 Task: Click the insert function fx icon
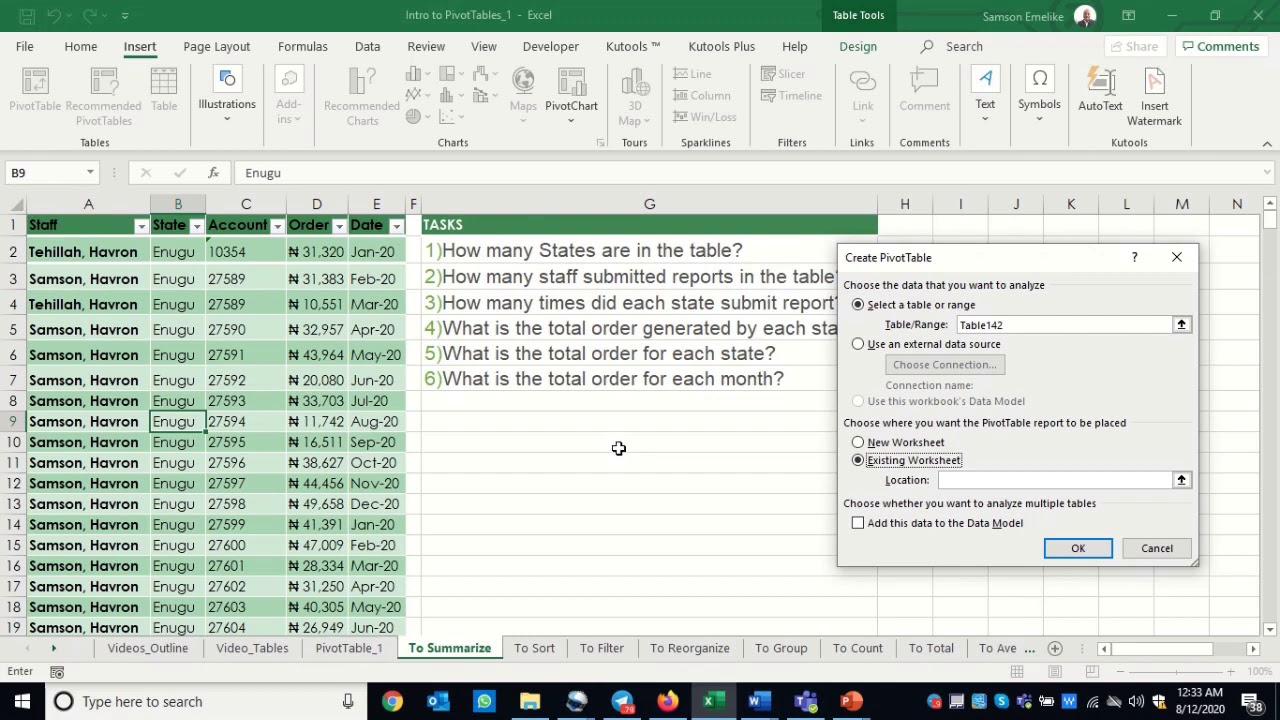pyautogui.click(x=213, y=173)
